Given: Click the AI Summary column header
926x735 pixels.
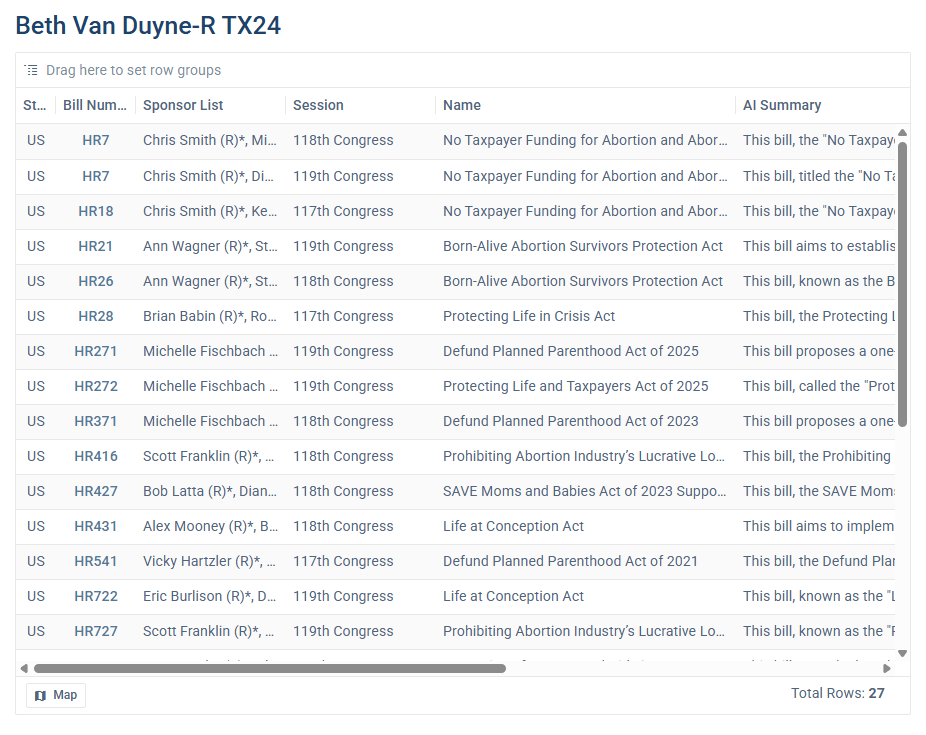Looking at the screenshot, I should 782,105.
